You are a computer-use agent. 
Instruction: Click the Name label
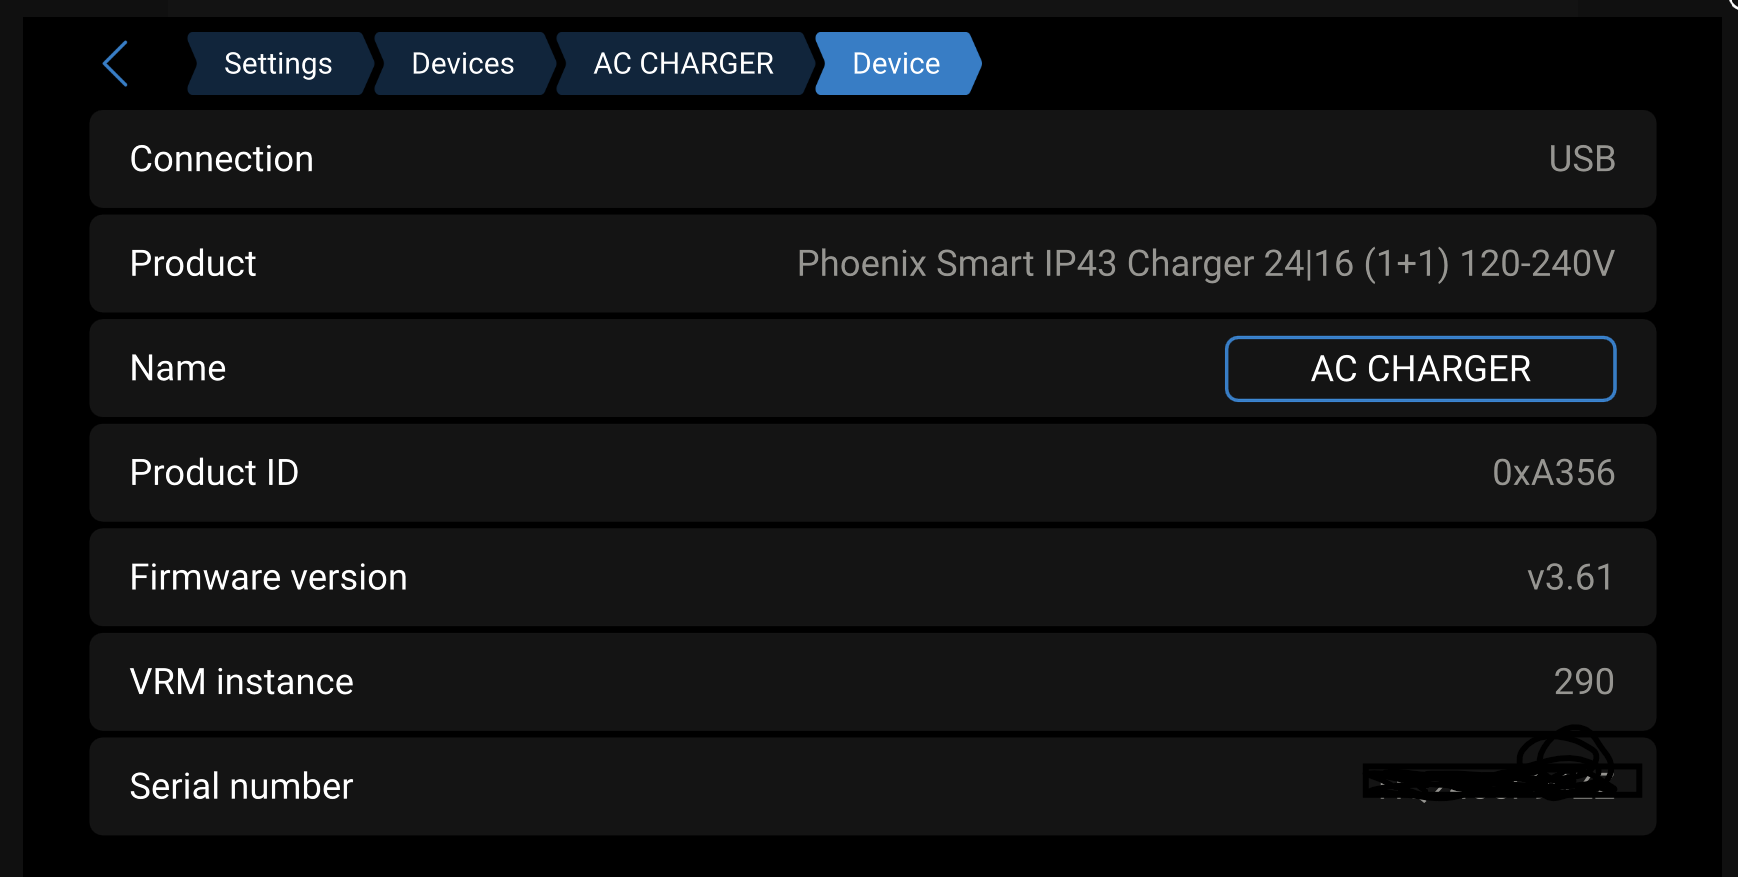pos(178,369)
